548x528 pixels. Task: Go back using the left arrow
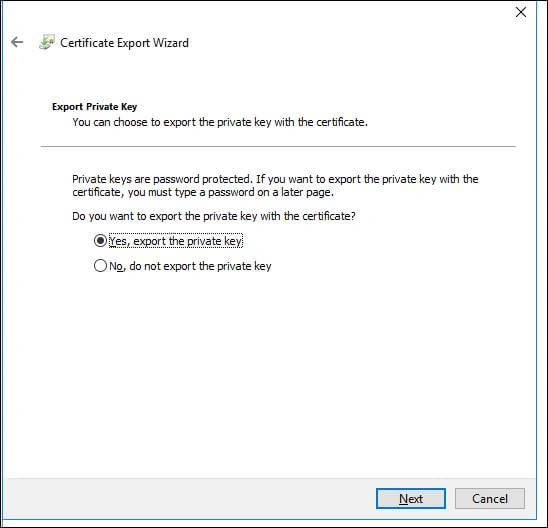17,42
